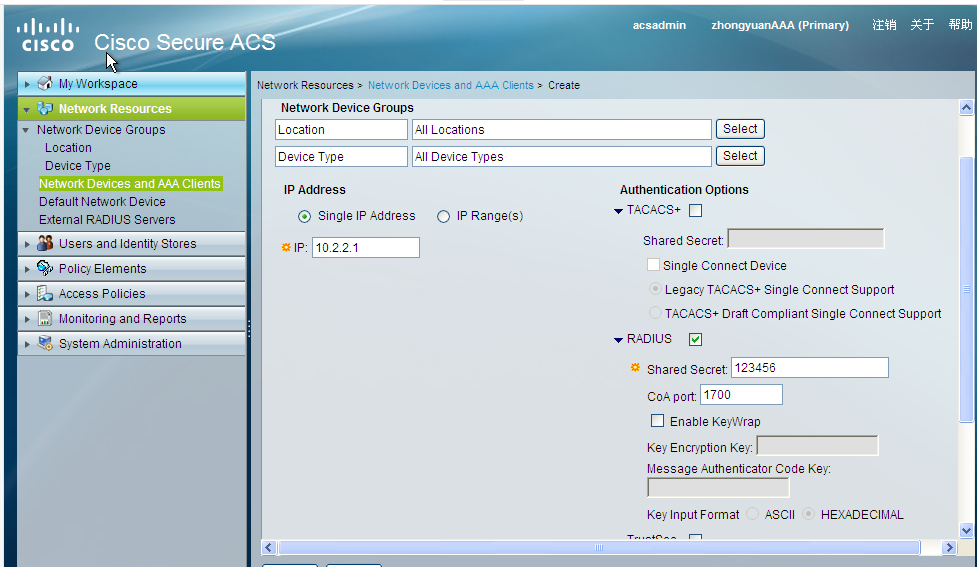Click the My Workspace icon

45,83
